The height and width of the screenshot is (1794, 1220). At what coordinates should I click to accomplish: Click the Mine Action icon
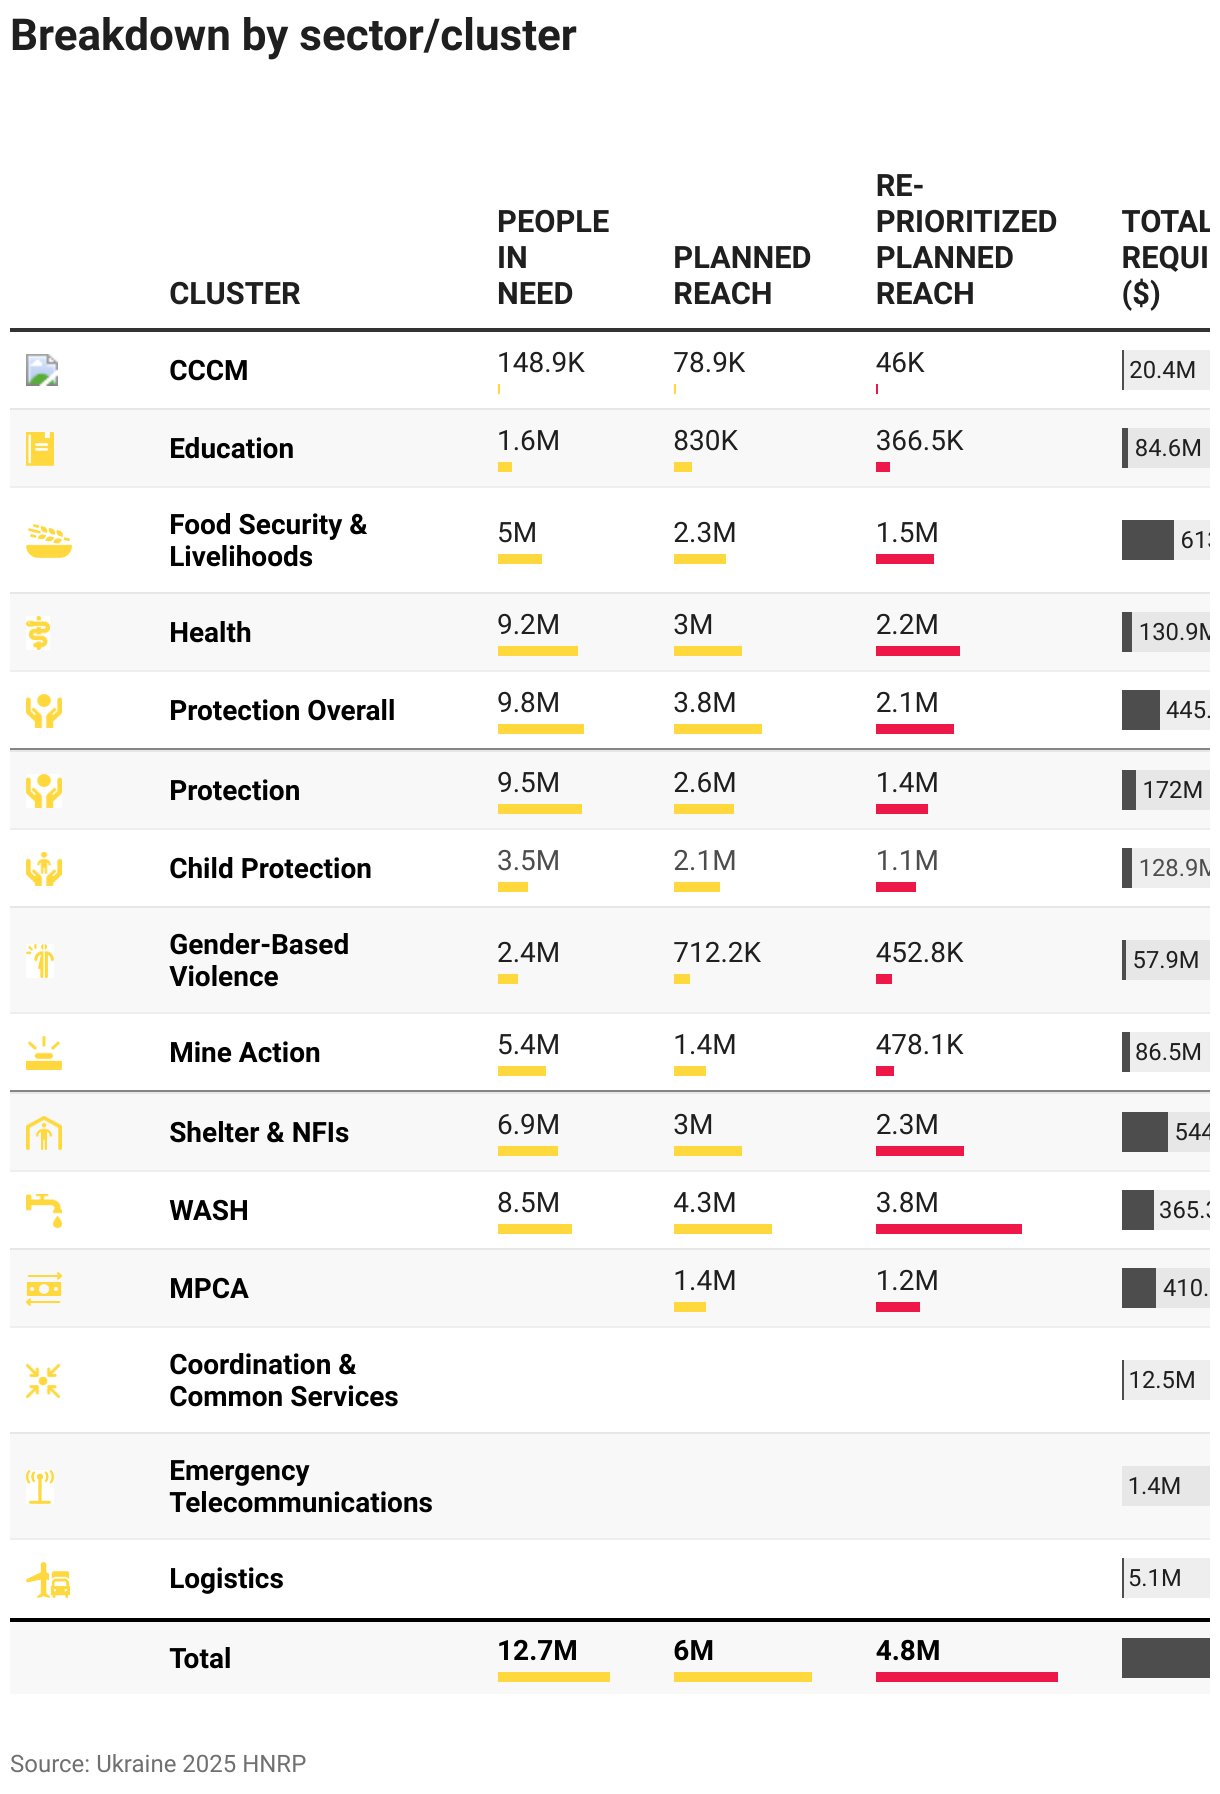44,1053
